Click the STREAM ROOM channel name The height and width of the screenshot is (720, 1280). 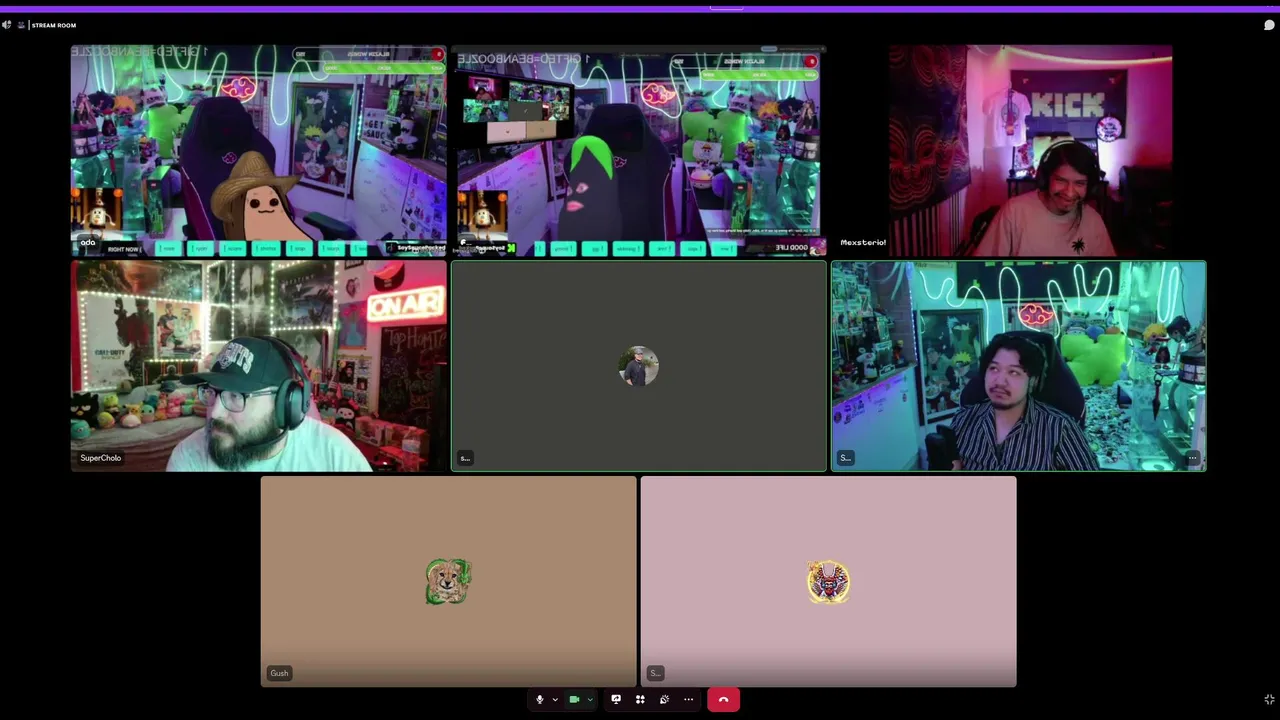(54, 25)
